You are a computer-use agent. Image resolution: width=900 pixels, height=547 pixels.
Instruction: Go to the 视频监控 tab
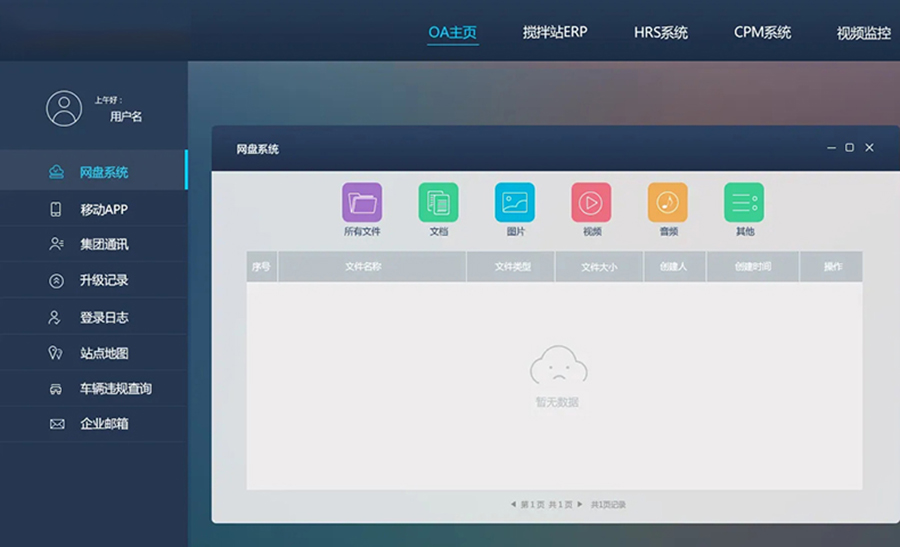coord(863,32)
